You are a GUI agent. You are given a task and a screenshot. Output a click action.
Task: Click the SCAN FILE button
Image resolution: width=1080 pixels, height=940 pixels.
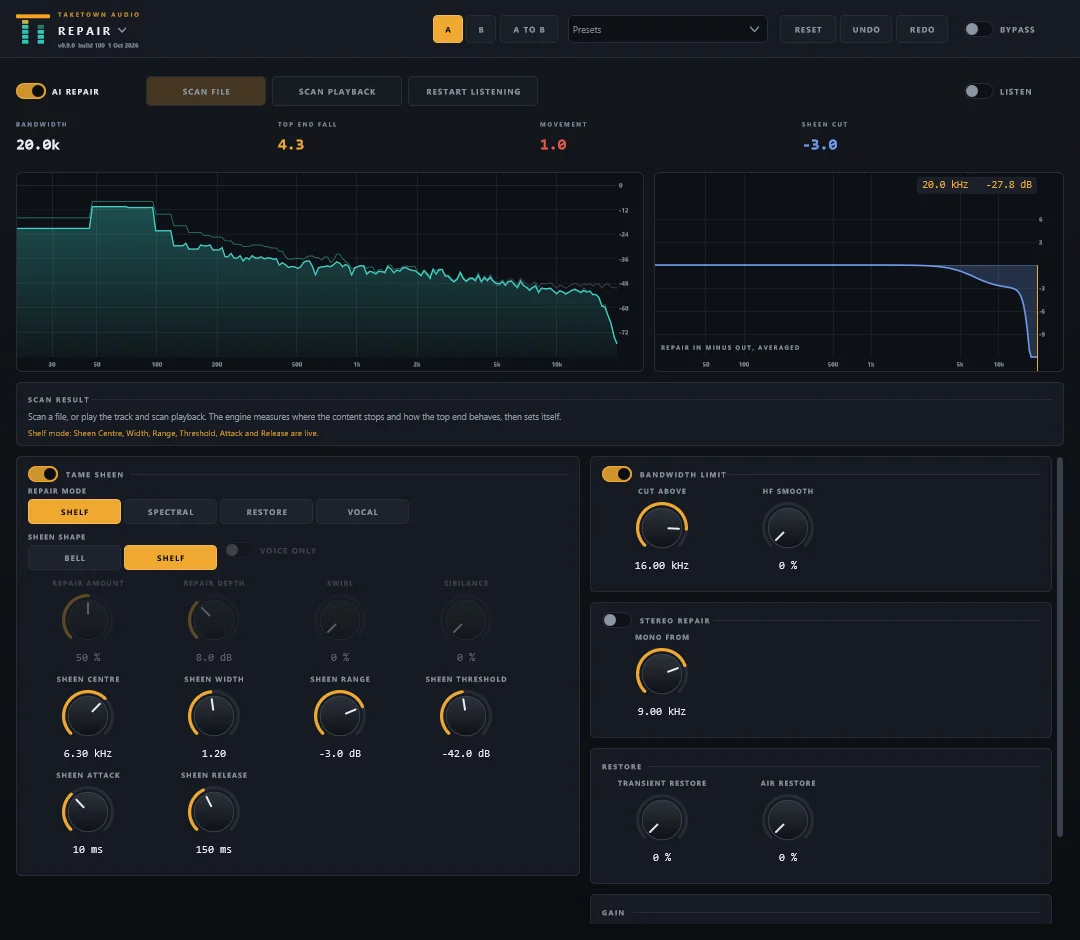click(206, 92)
